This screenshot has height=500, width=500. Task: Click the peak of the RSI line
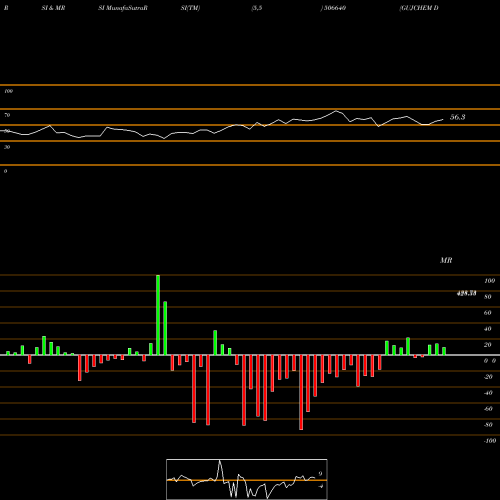[x=336, y=111]
